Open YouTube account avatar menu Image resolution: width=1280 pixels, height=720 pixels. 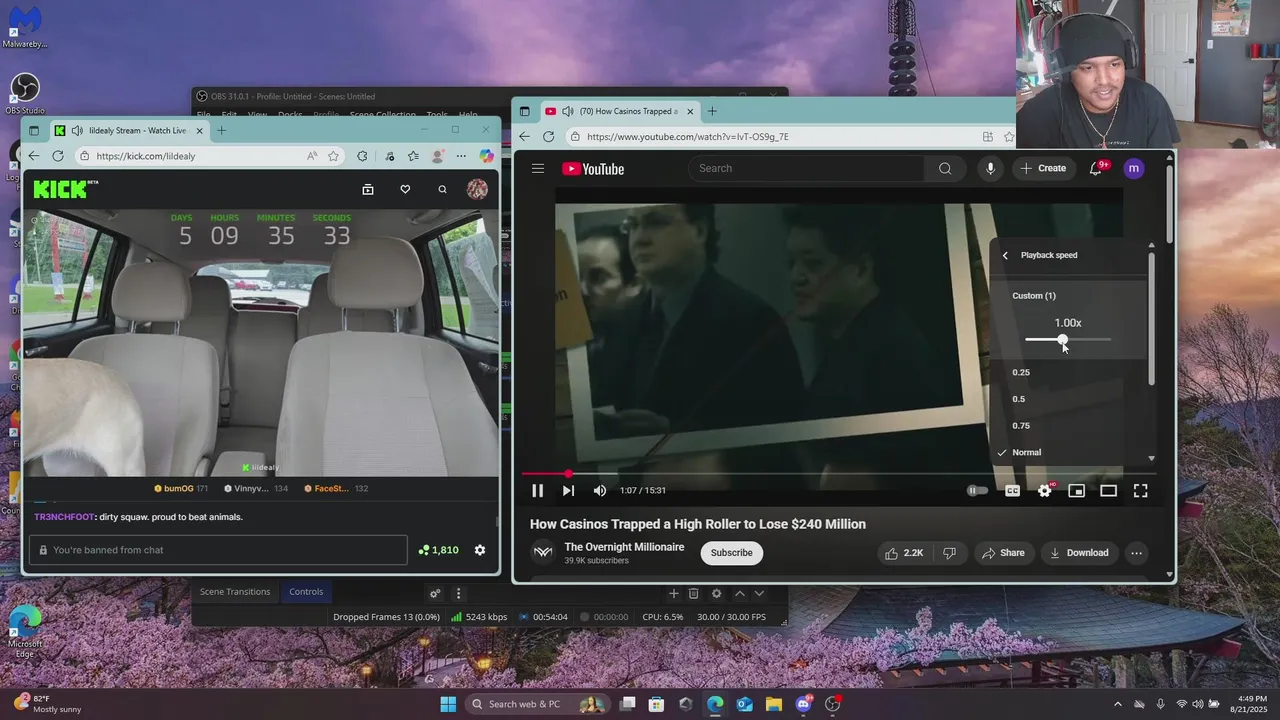coord(1133,168)
